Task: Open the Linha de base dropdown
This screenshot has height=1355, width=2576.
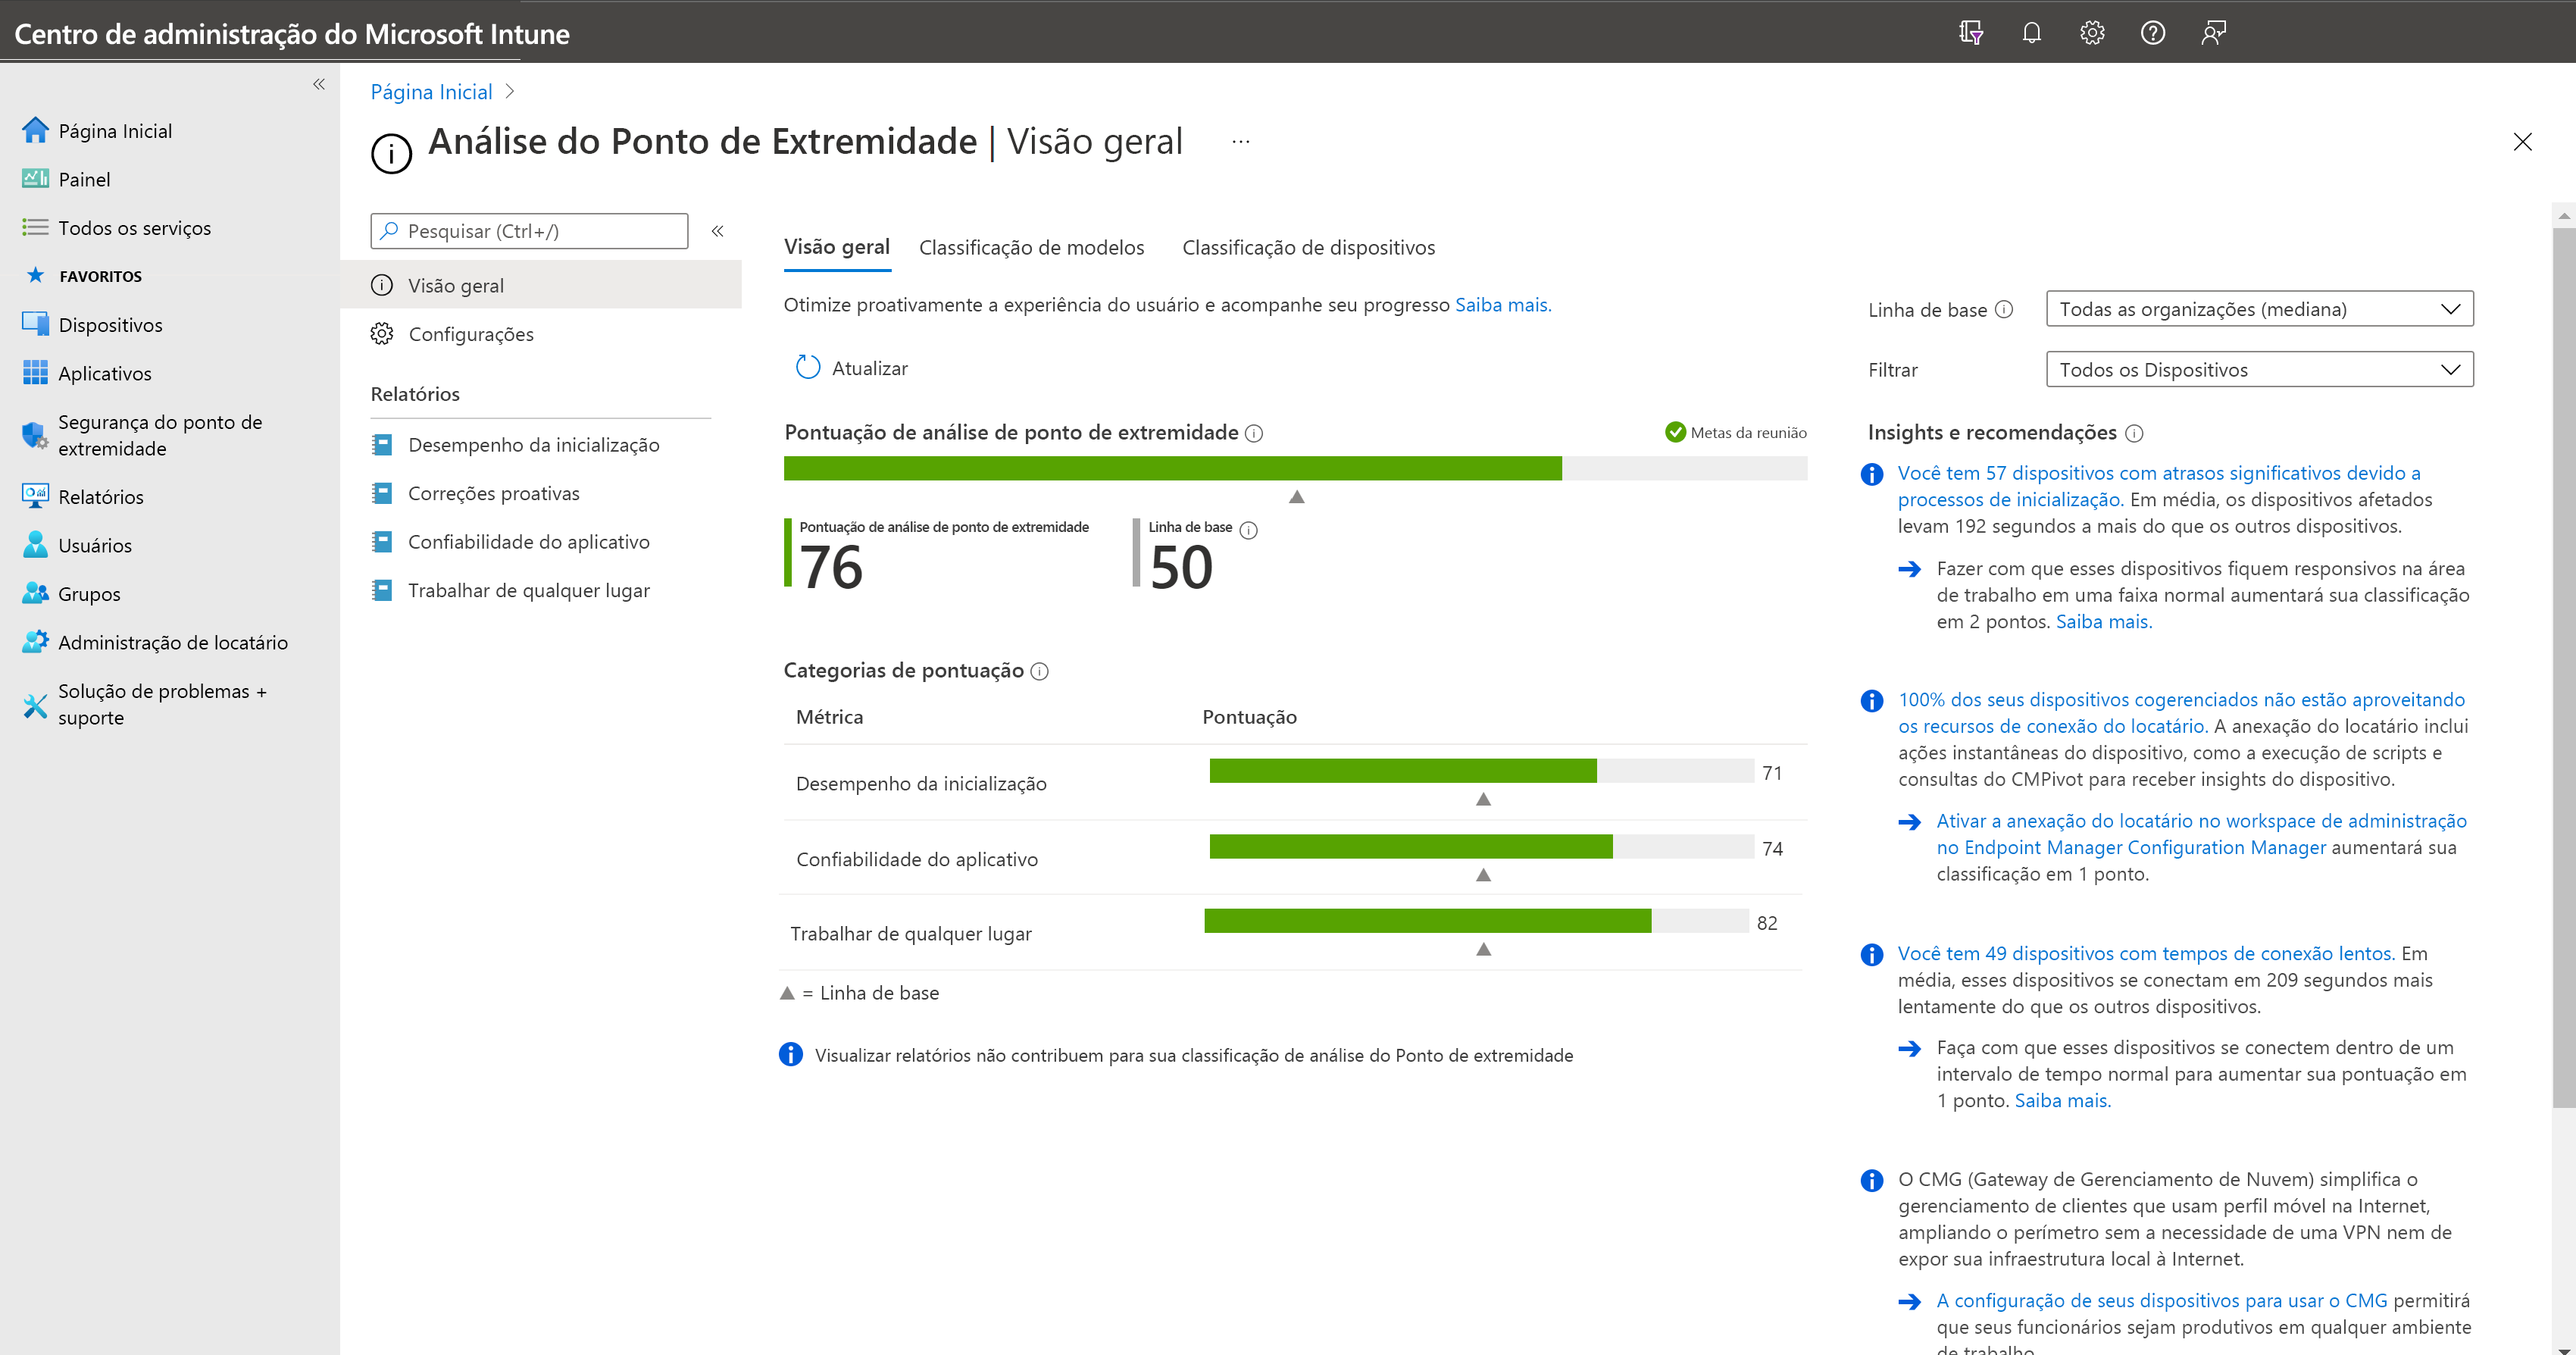Action: tap(2259, 309)
